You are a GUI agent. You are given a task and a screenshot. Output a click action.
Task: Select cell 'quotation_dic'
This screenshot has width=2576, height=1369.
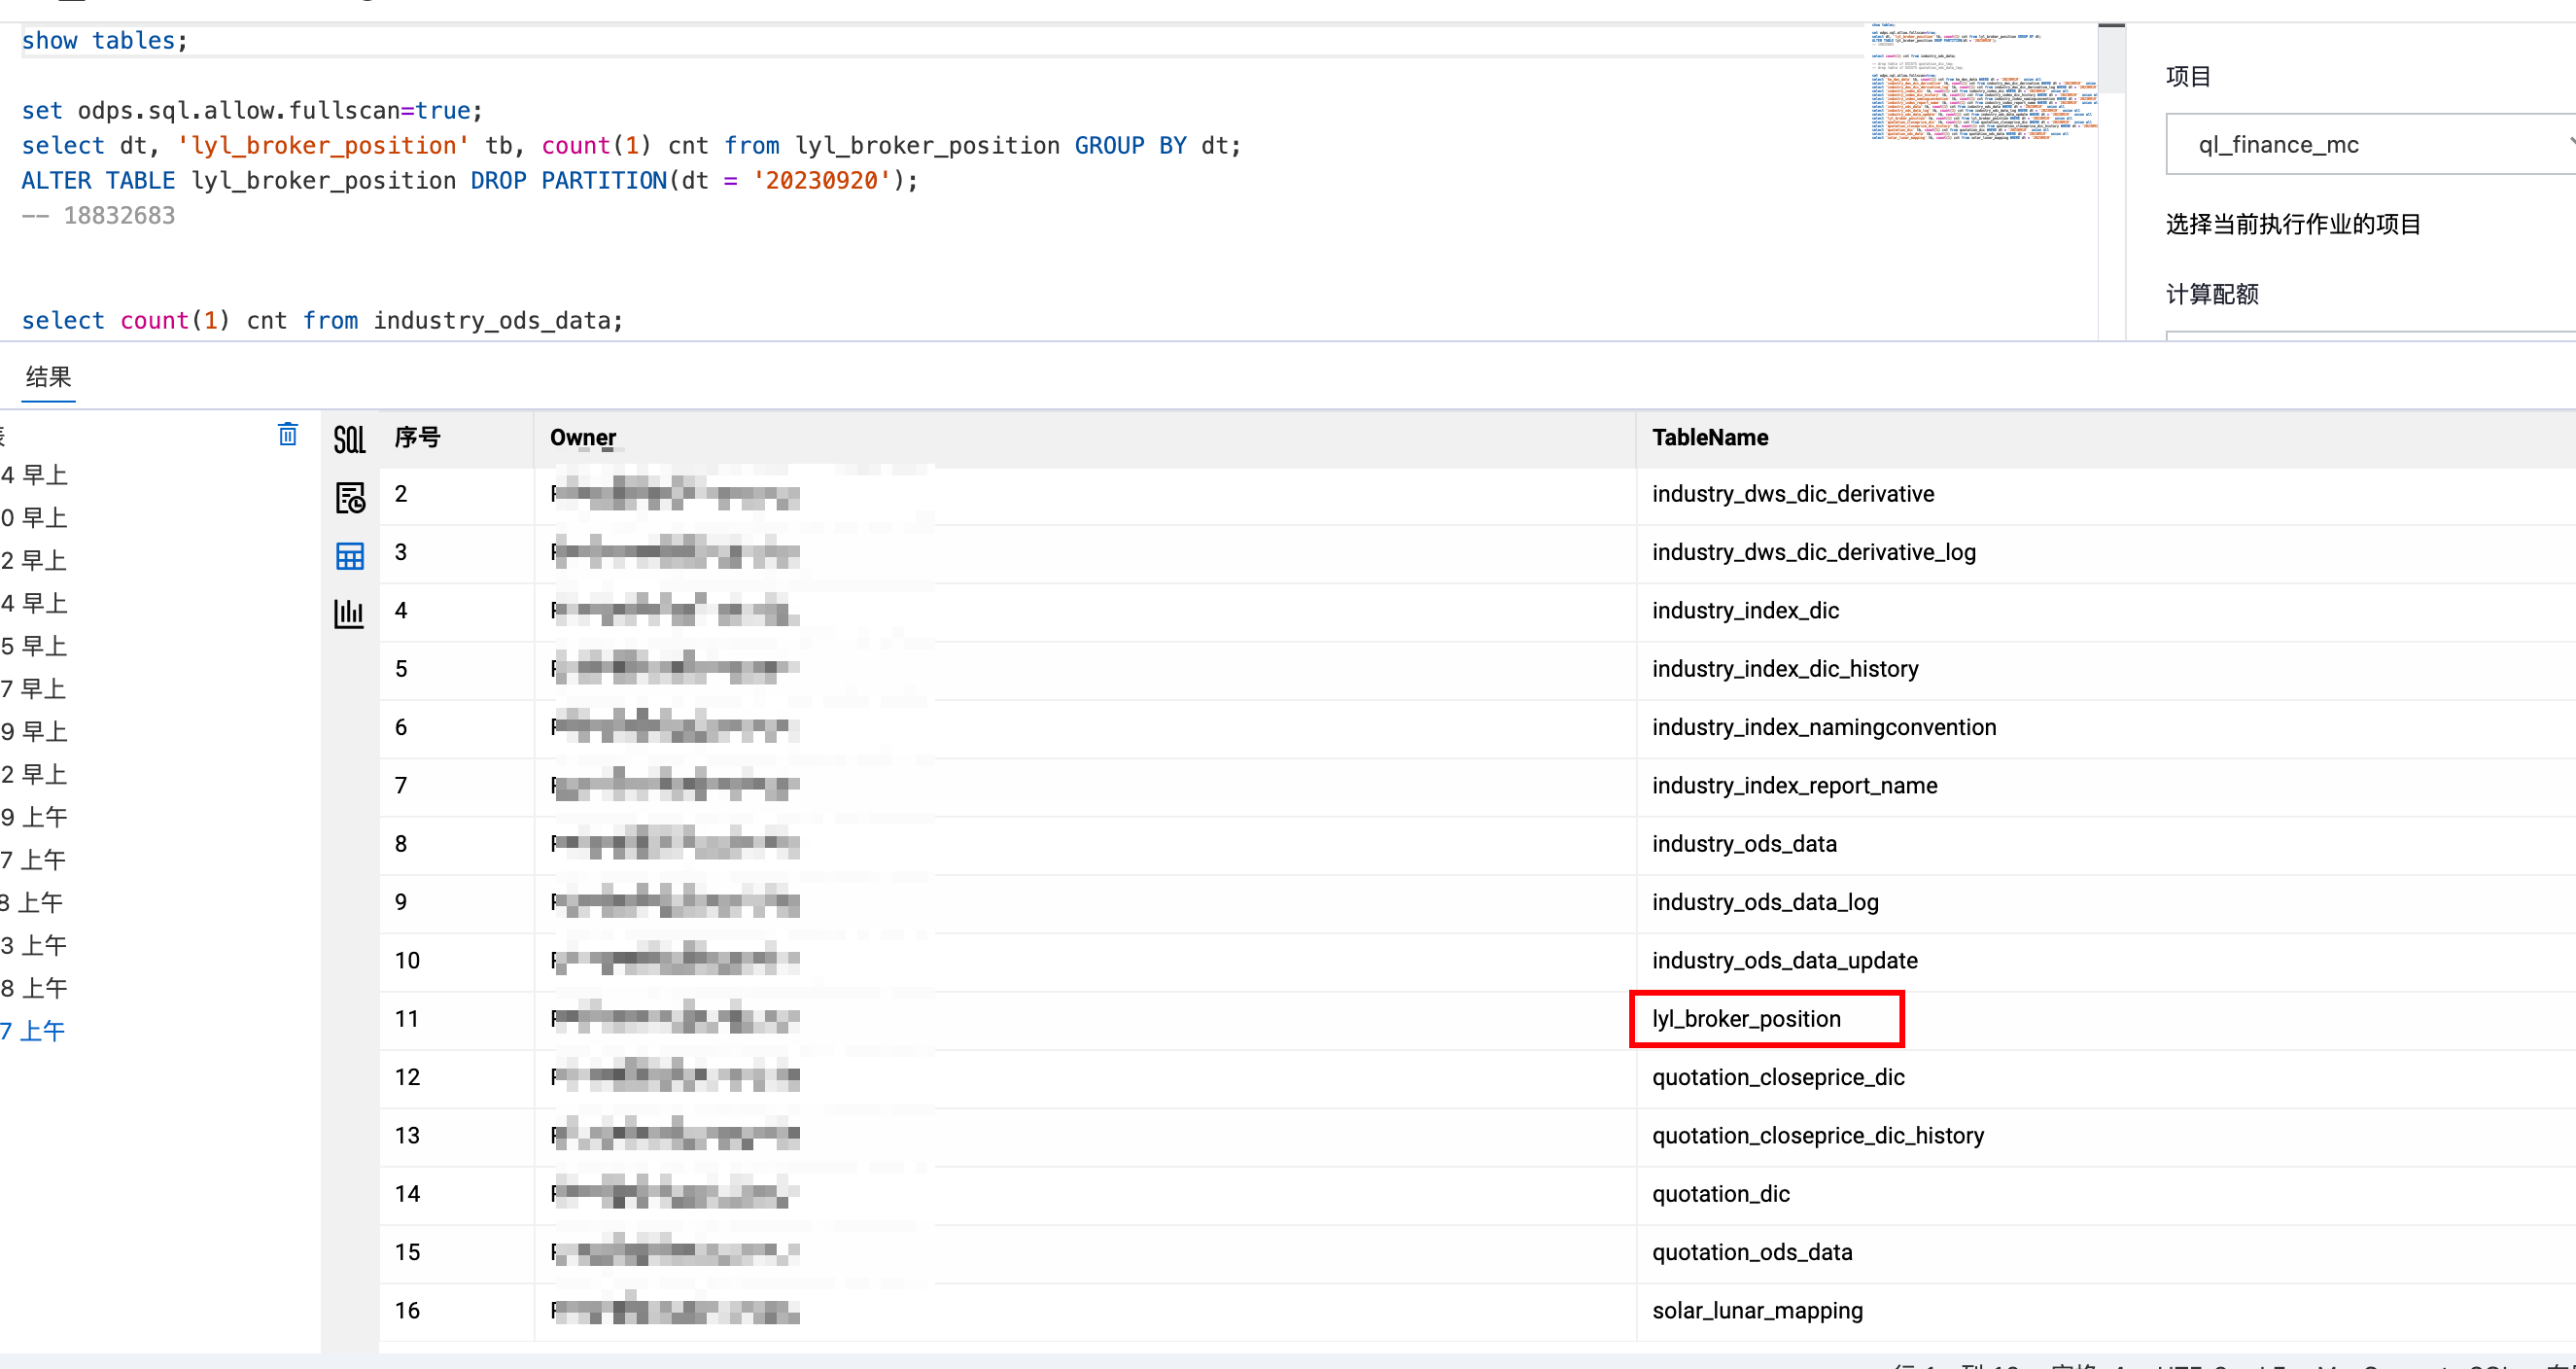[x=1721, y=1194]
